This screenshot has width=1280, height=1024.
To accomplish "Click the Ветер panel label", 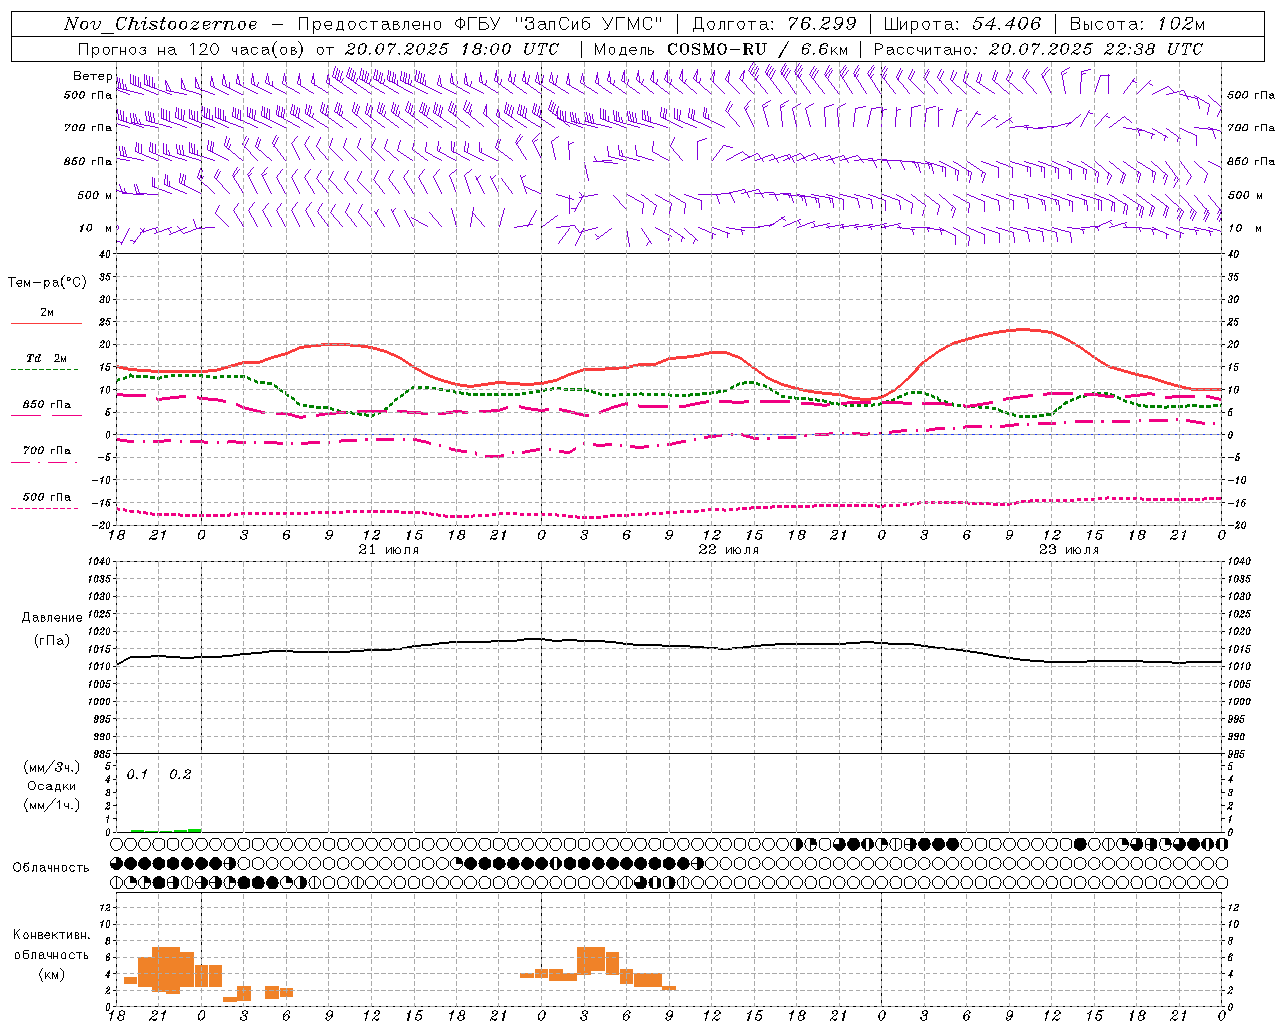I will tap(93, 76).
